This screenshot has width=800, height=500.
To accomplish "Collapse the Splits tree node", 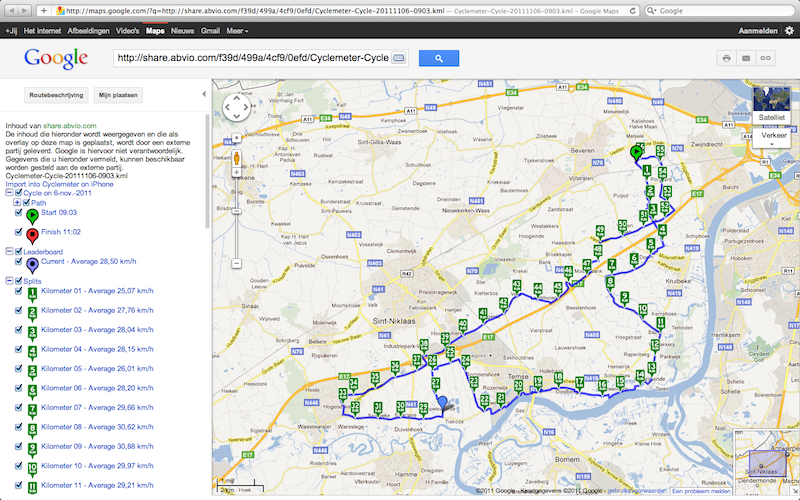I will pos(9,281).
